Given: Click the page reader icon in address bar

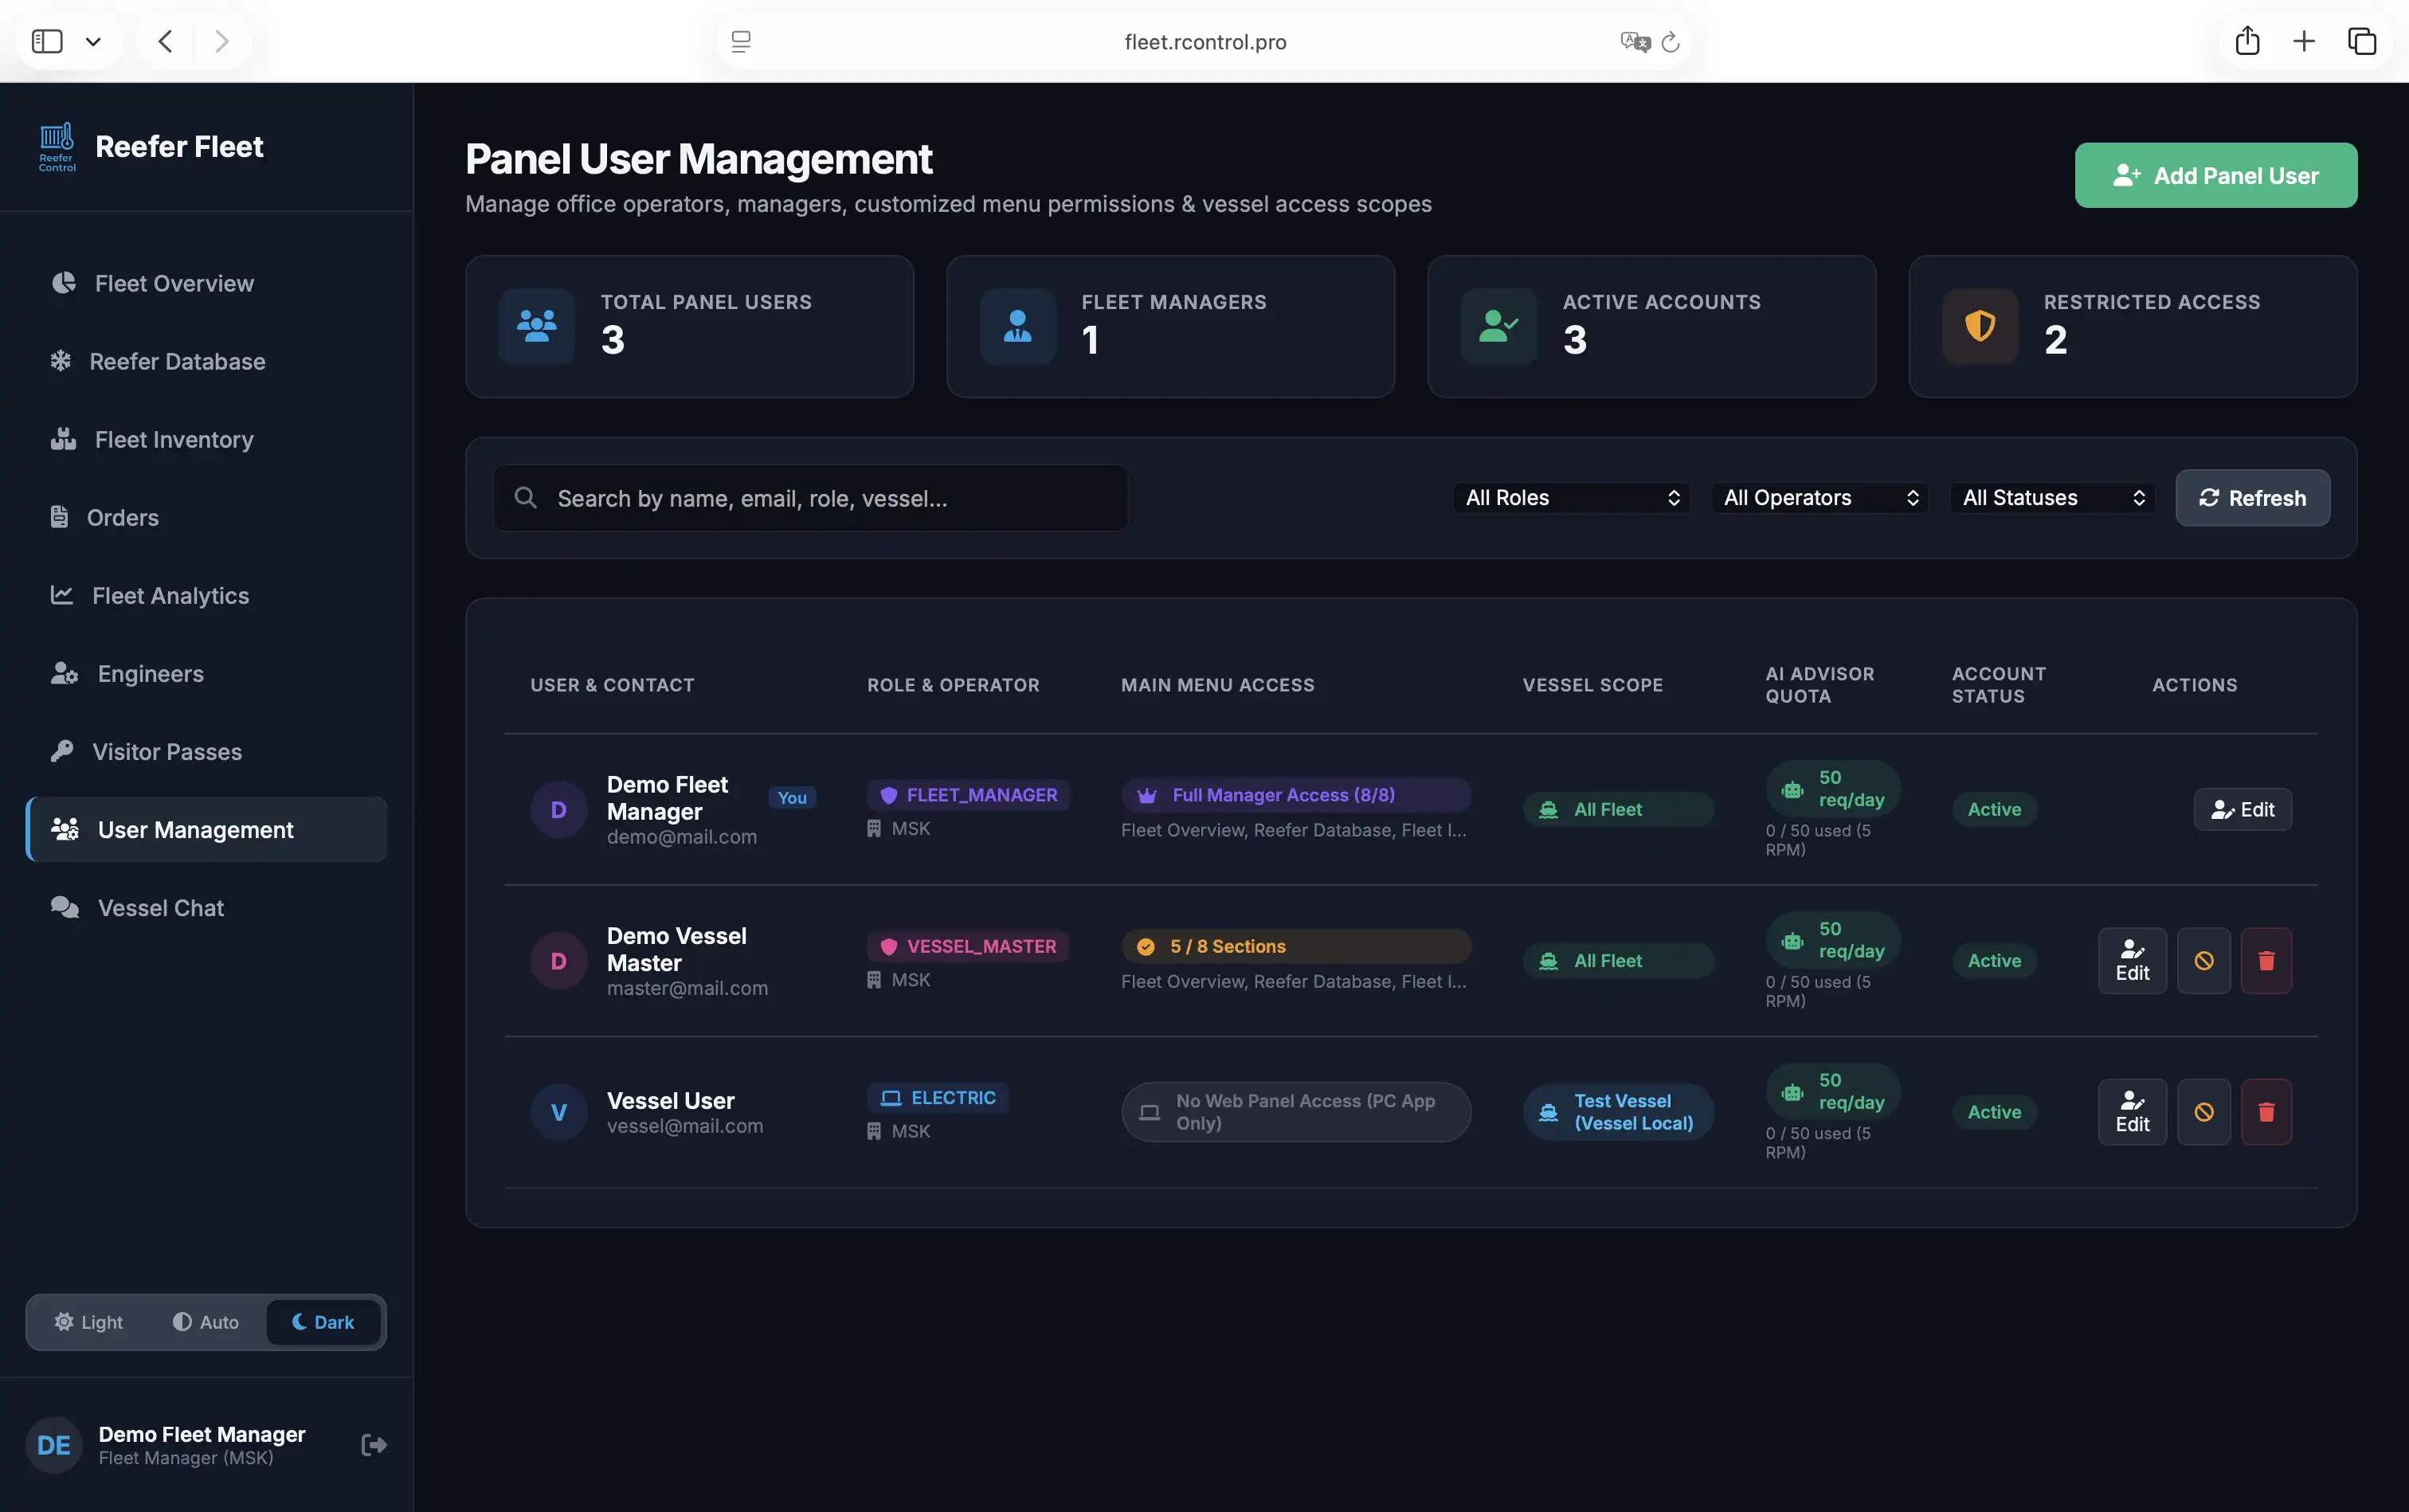Looking at the screenshot, I should point(741,42).
